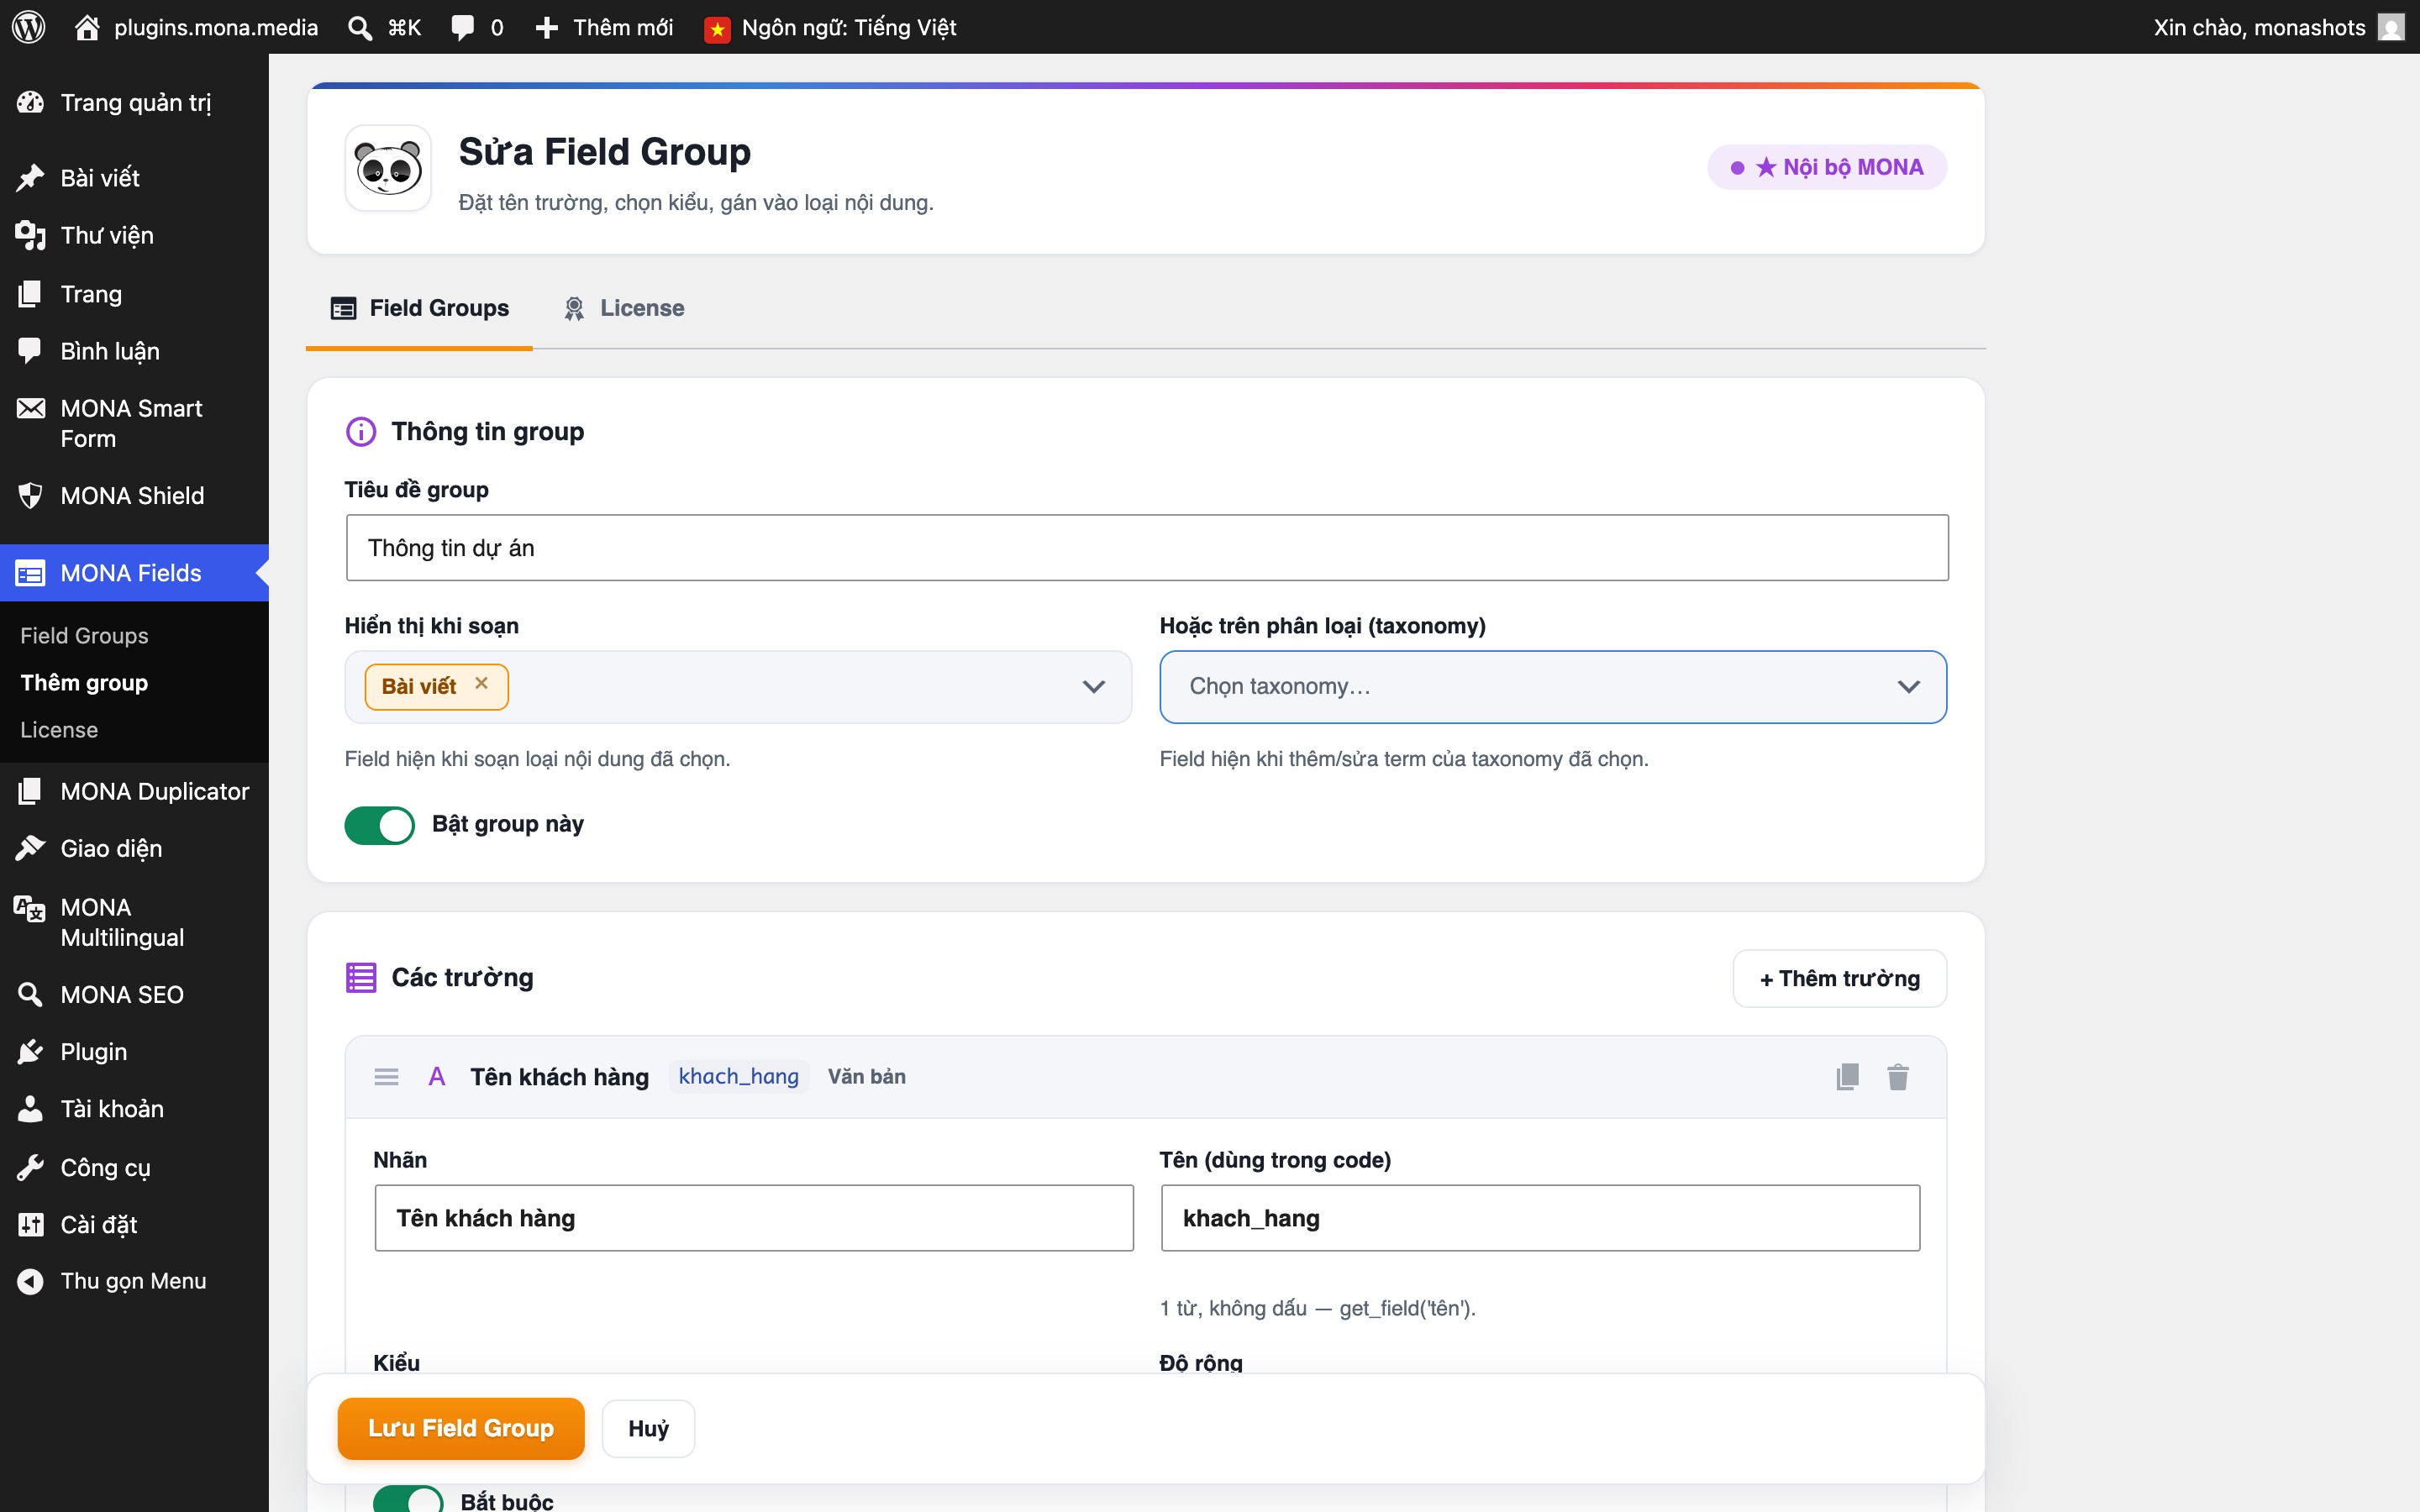Open the Chọn taxonomy dropdown
The width and height of the screenshot is (2420, 1512).
pos(1552,687)
